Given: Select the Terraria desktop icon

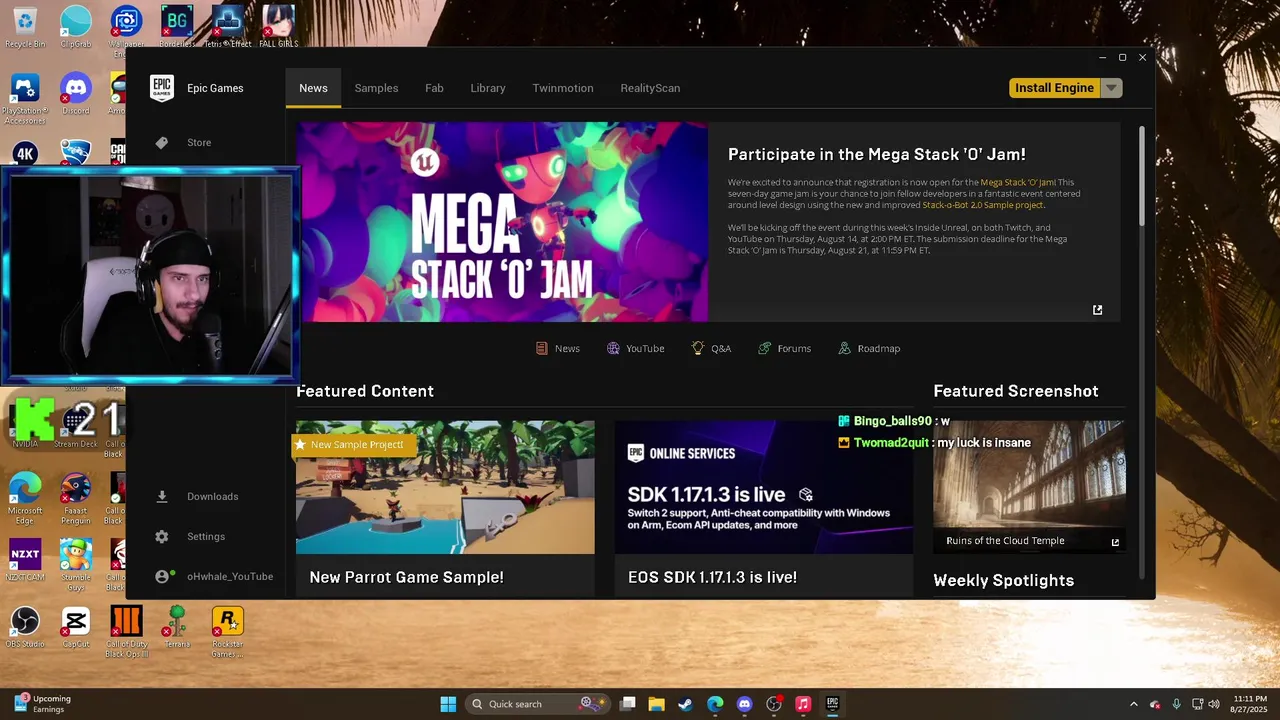Looking at the screenshot, I should [x=177, y=627].
